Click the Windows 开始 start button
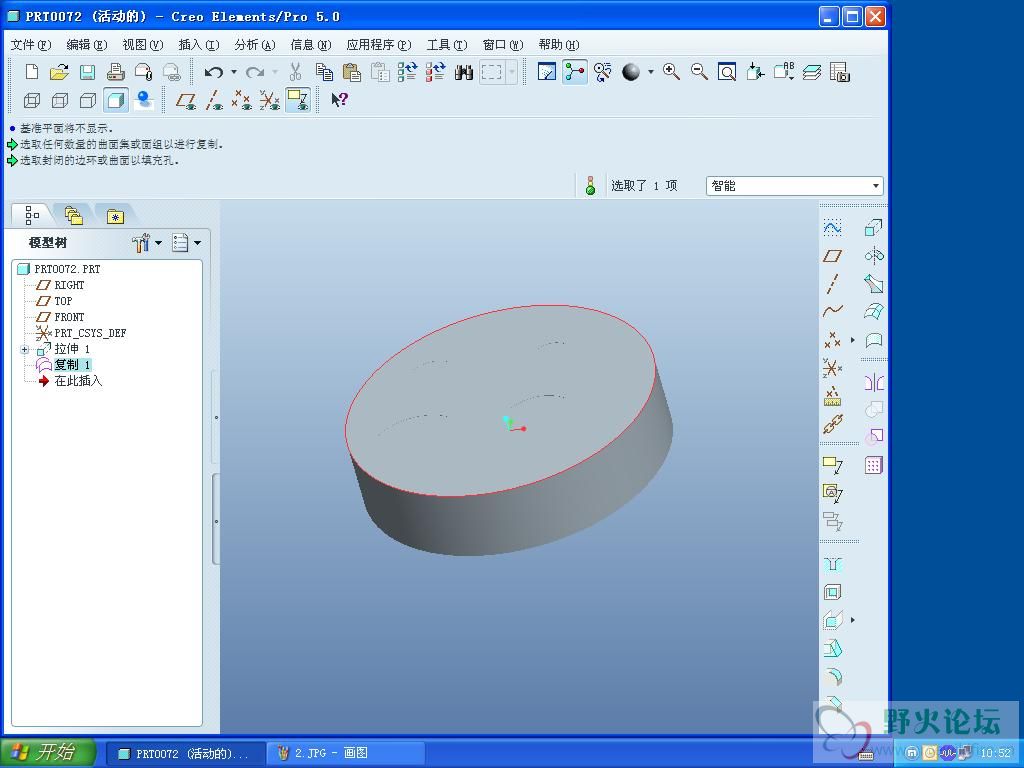1024x768 pixels. pos(49,752)
